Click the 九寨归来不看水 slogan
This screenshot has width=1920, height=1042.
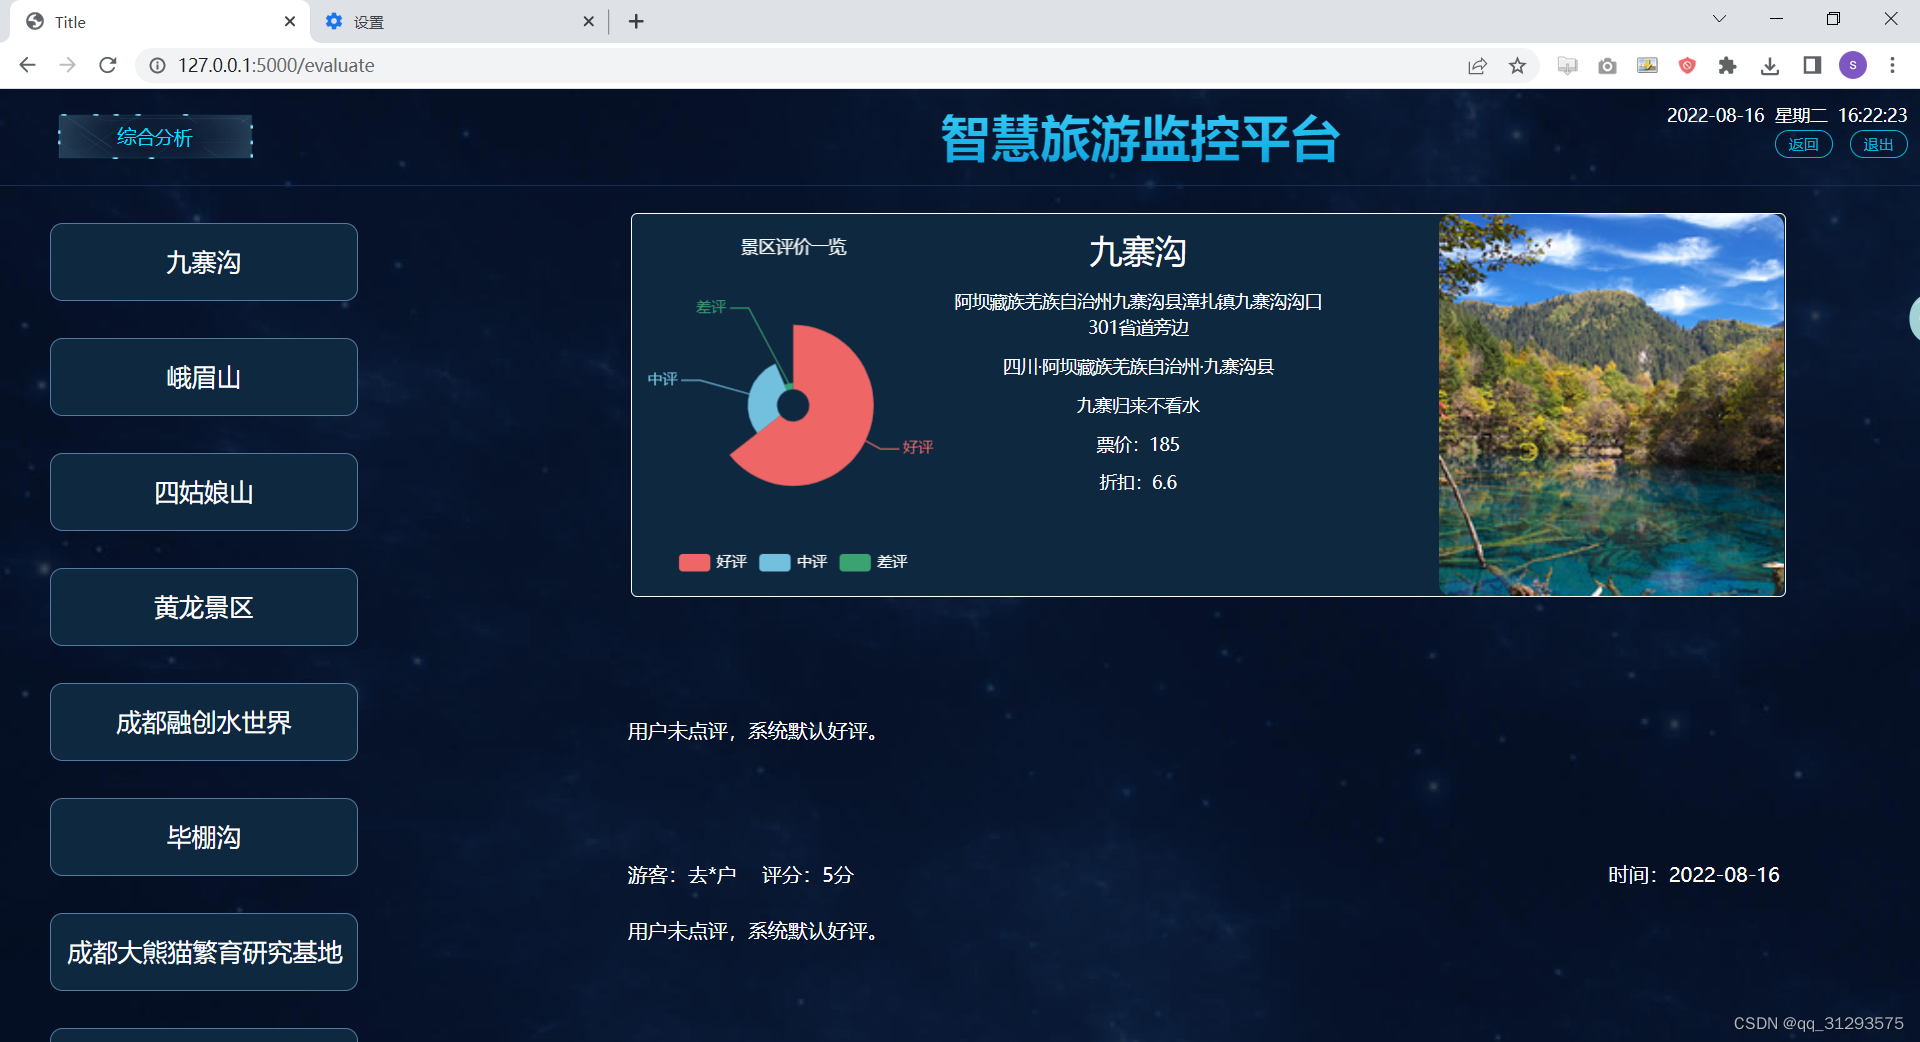pyautogui.click(x=1138, y=405)
